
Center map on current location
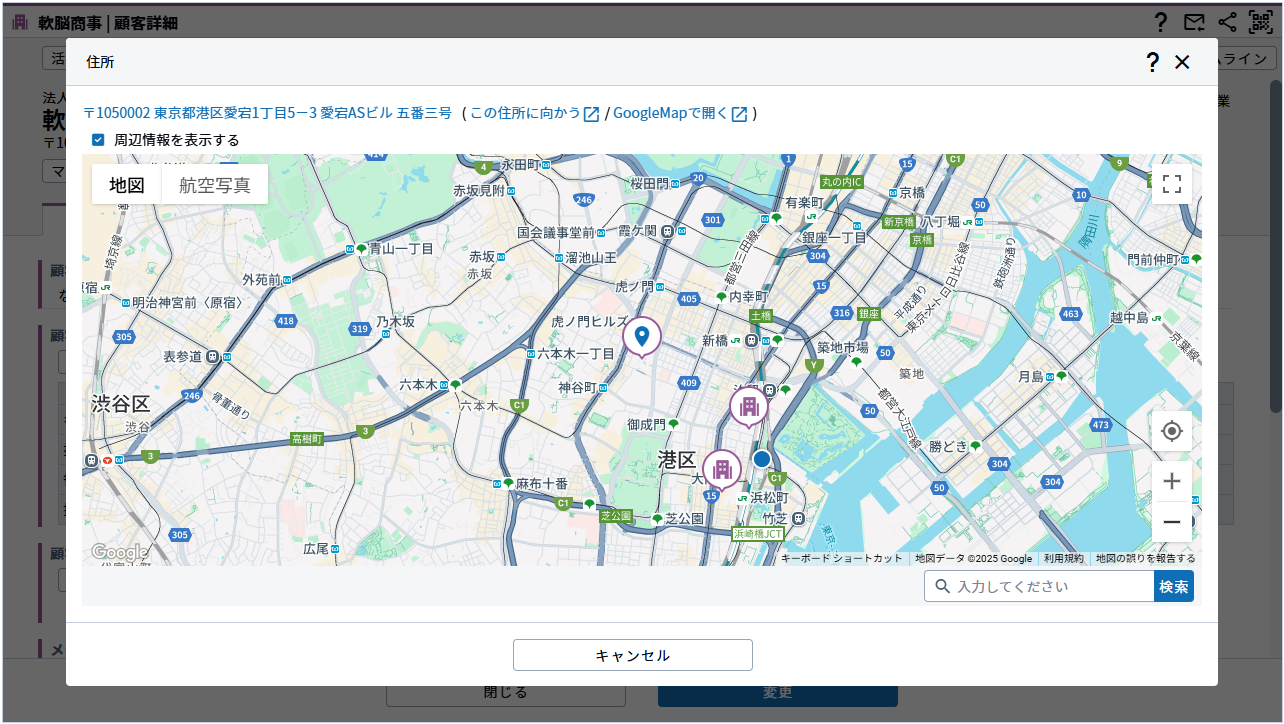tap(1172, 431)
